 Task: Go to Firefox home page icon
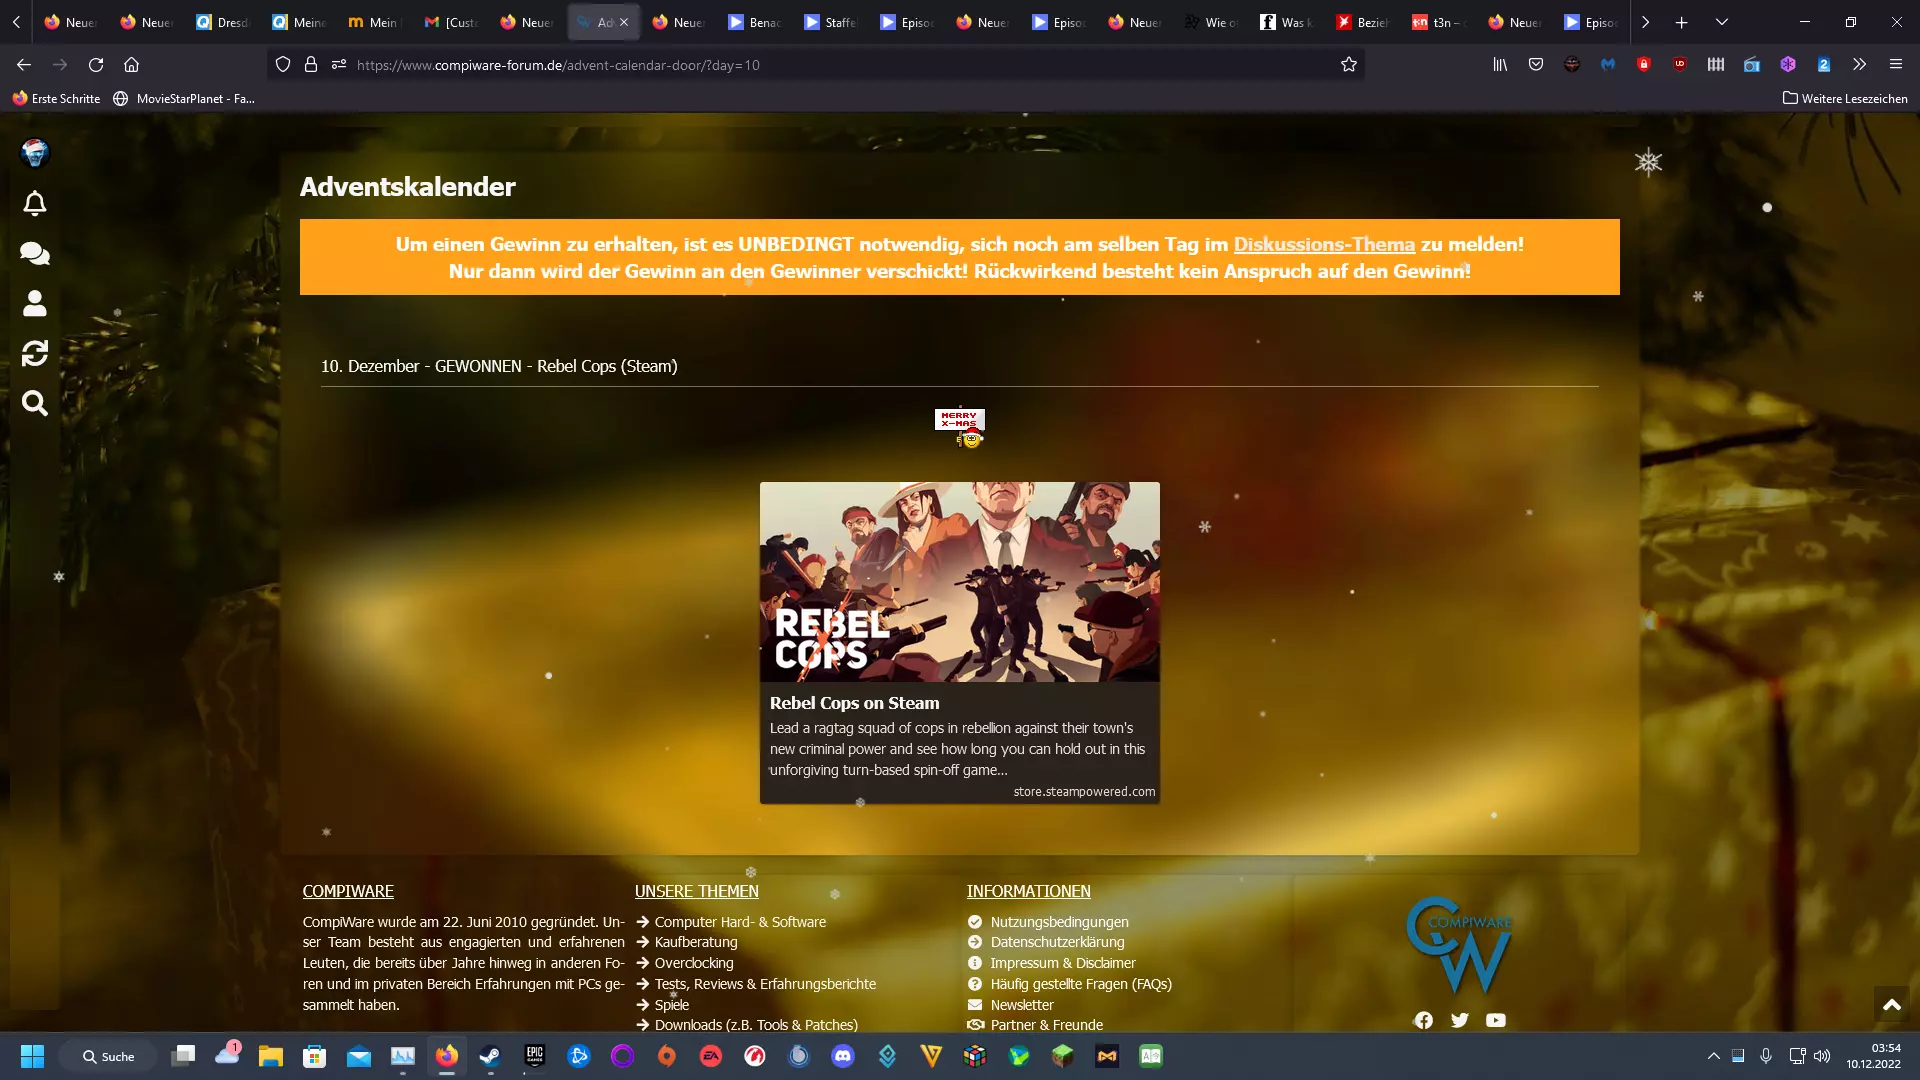pyautogui.click(x=131, y=65)
